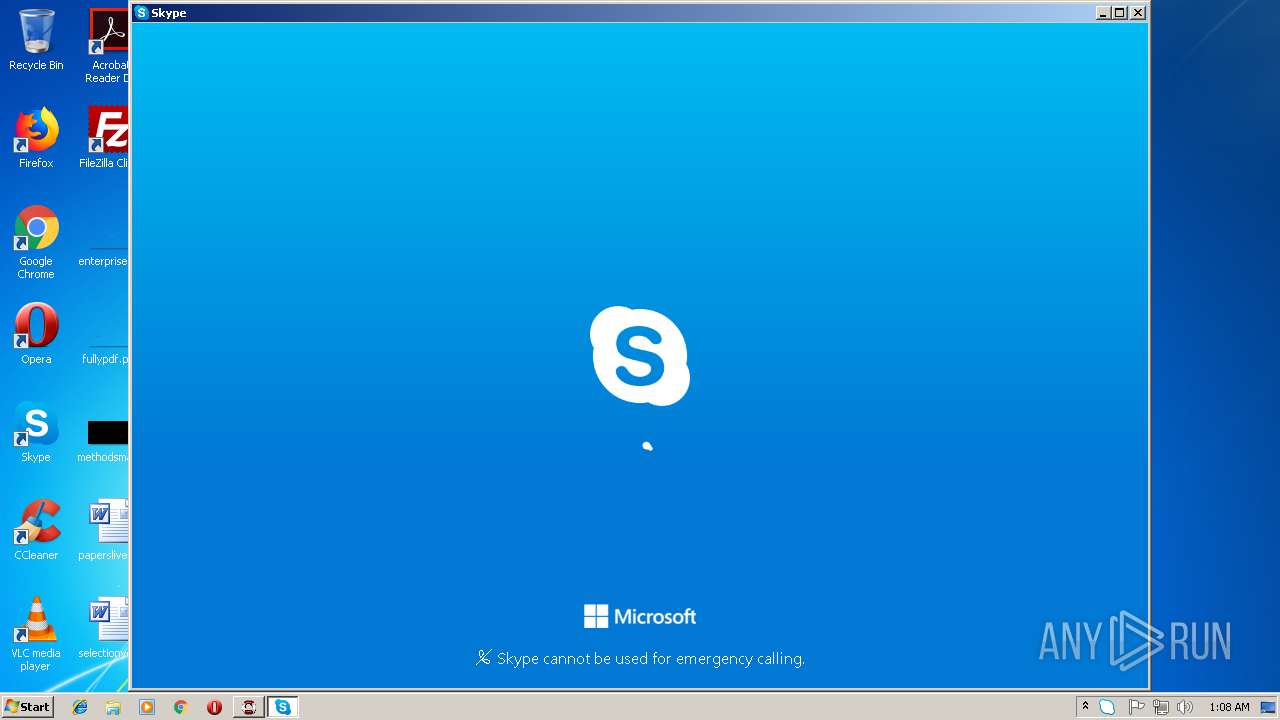The image size is (1280, 720).
Task: Launch Internet Explorer from taskbar
Action: click(x=80, y=707)
